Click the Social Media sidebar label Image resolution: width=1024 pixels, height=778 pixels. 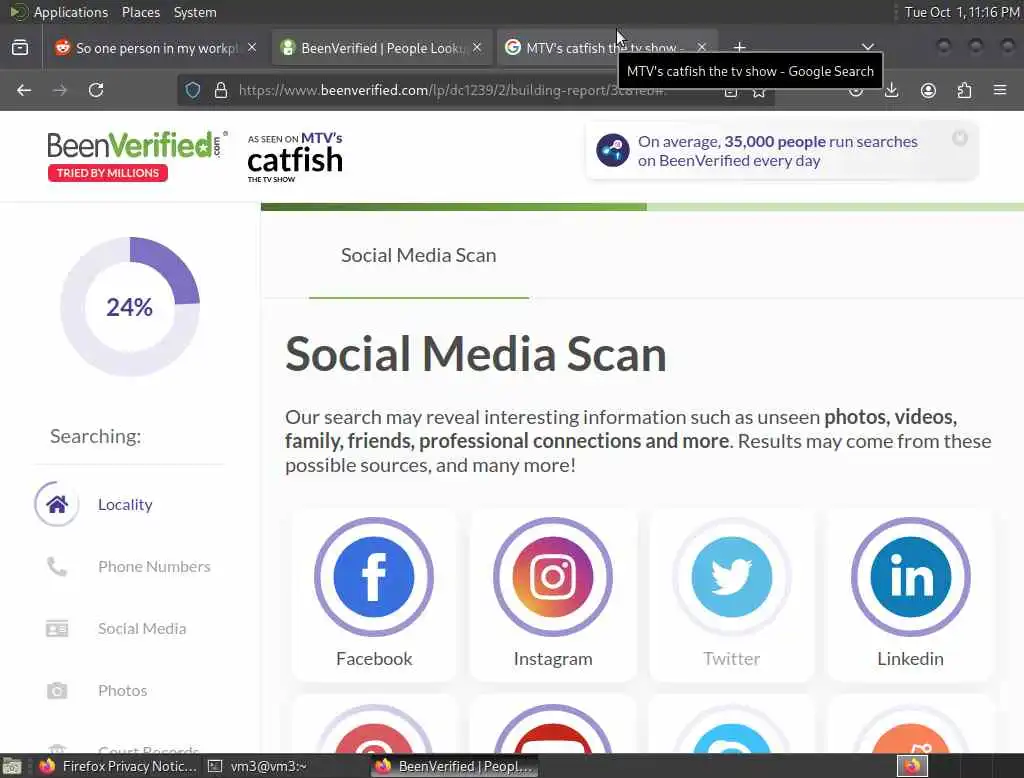(x=142, y=628)
